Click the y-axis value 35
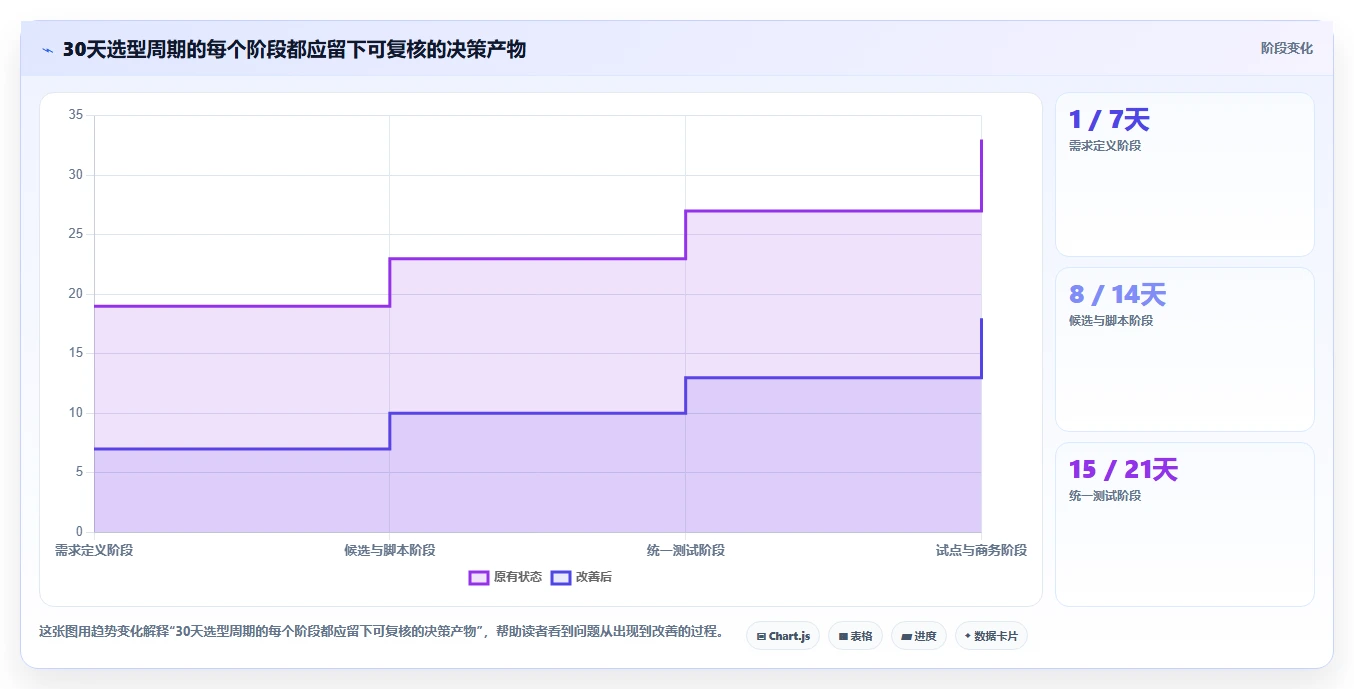 (x=75, y=115)
